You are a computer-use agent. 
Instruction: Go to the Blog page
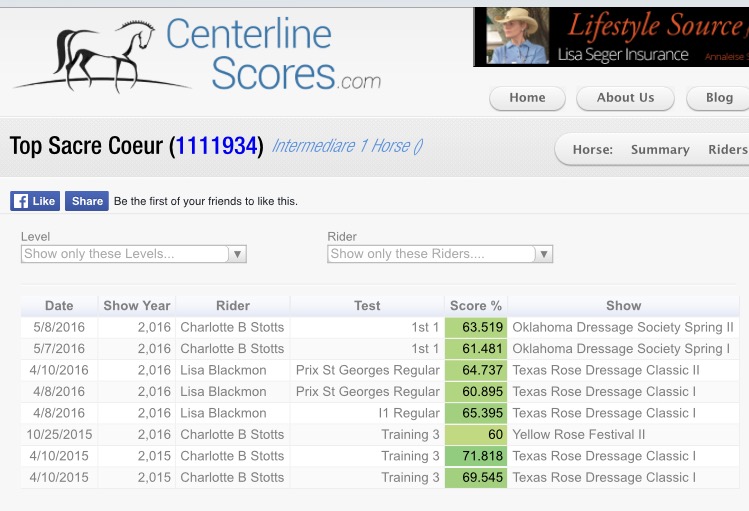[x=718, y=98]
